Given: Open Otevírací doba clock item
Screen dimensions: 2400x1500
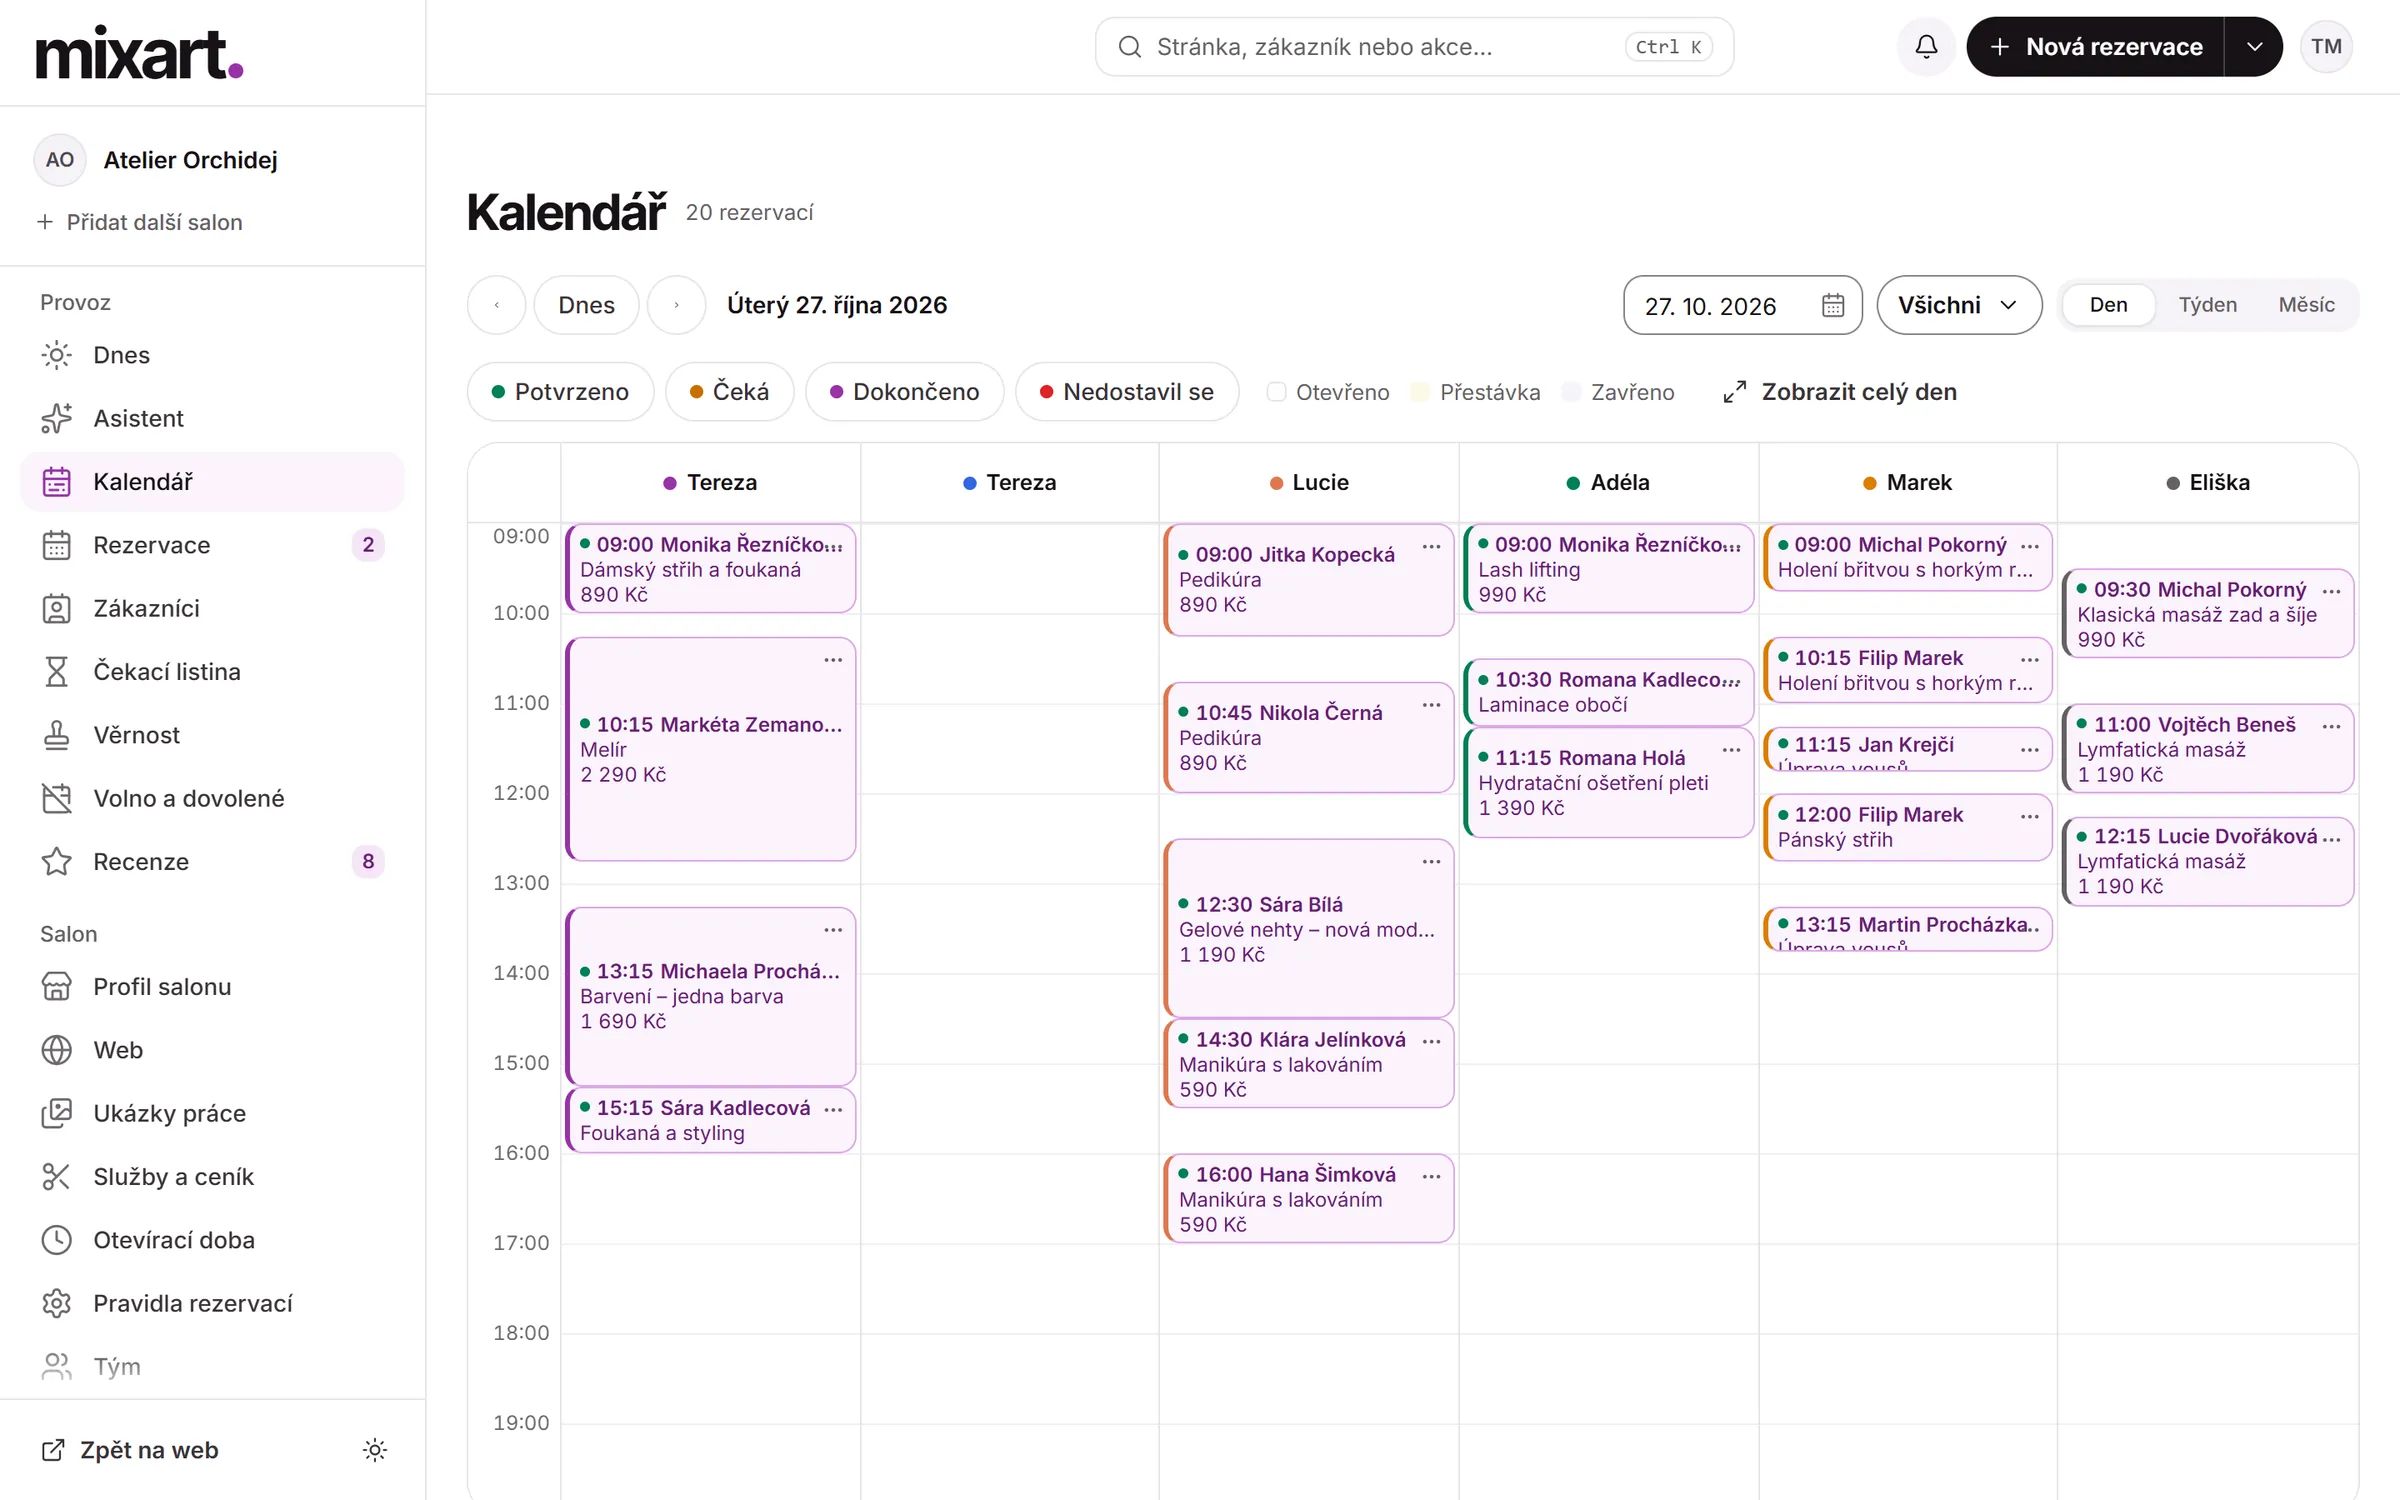Looking at the screenshot, I should tap(212, 1240).
